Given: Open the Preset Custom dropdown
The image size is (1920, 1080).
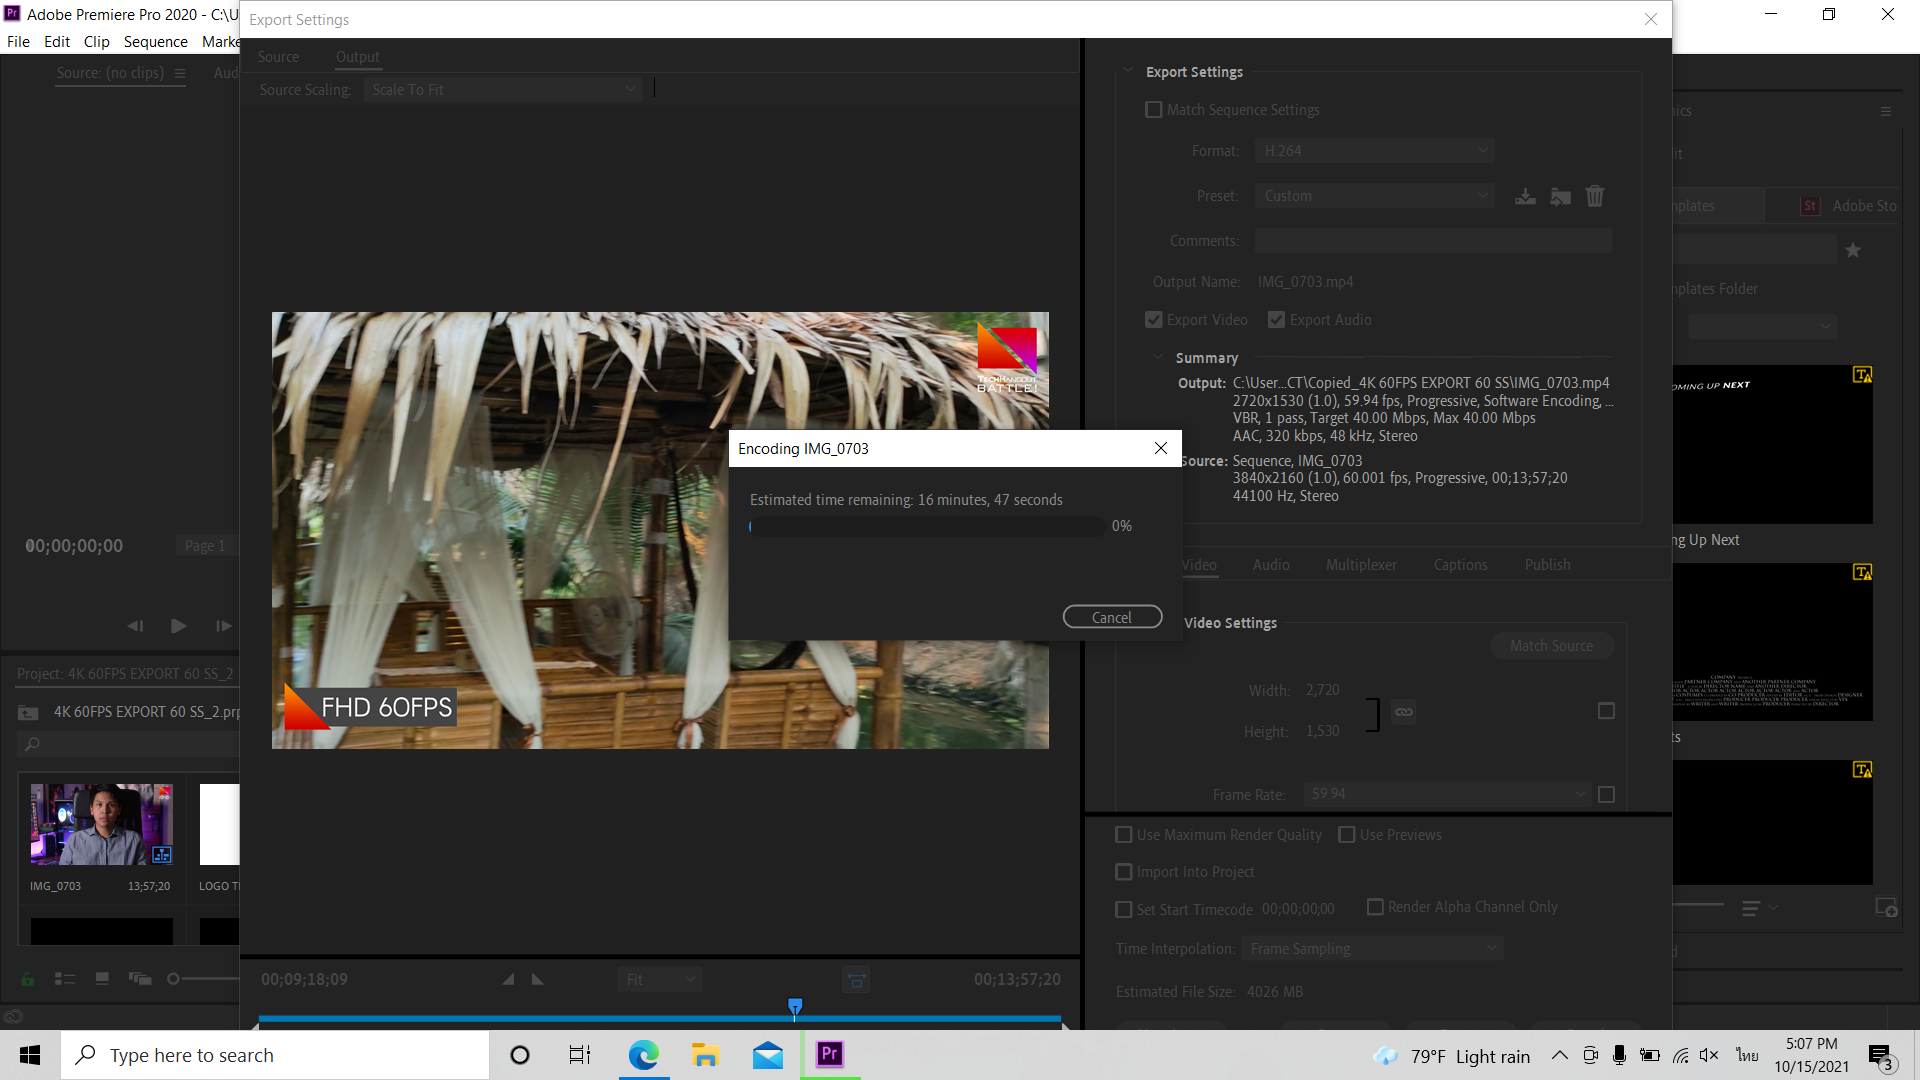Looking at the screenshot, I should [1374, 196].
